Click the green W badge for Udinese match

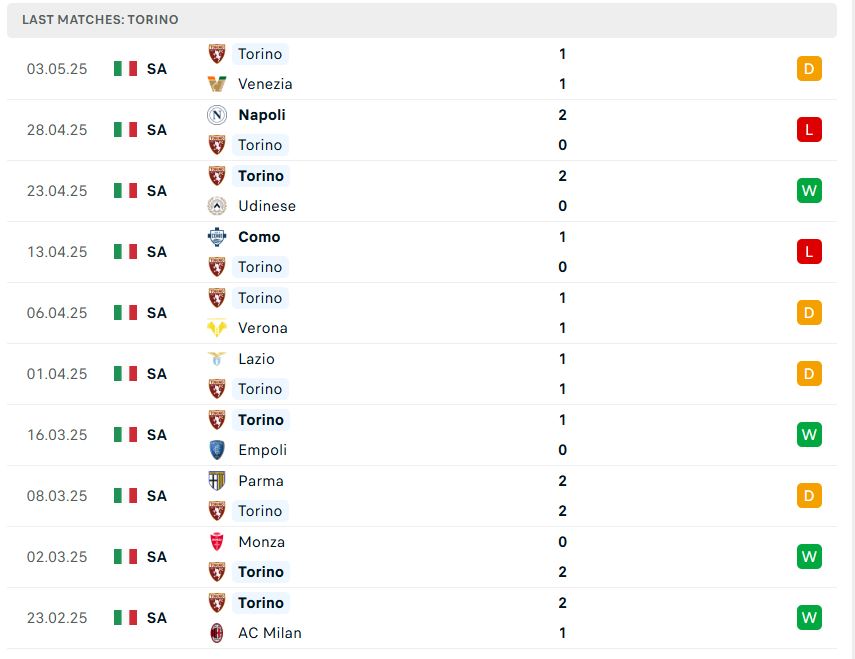pos(809,191)
